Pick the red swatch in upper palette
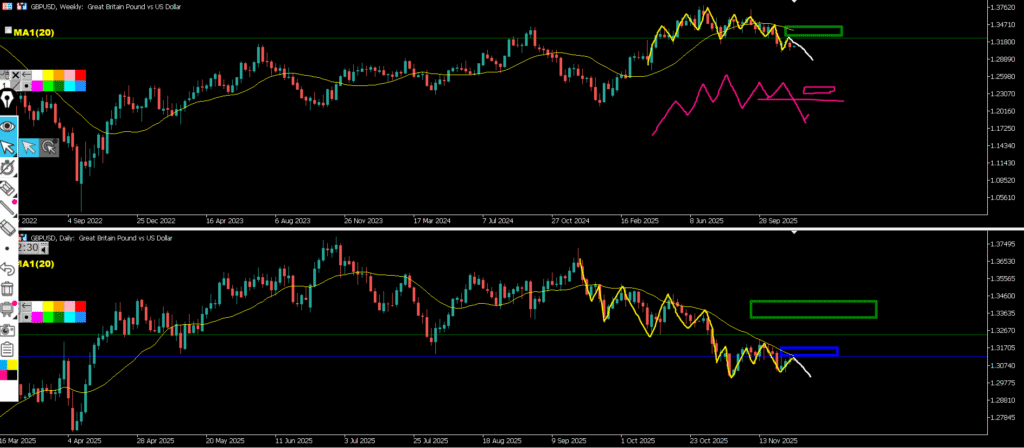Screen dimensions: 1024x448 coord(79,76)
